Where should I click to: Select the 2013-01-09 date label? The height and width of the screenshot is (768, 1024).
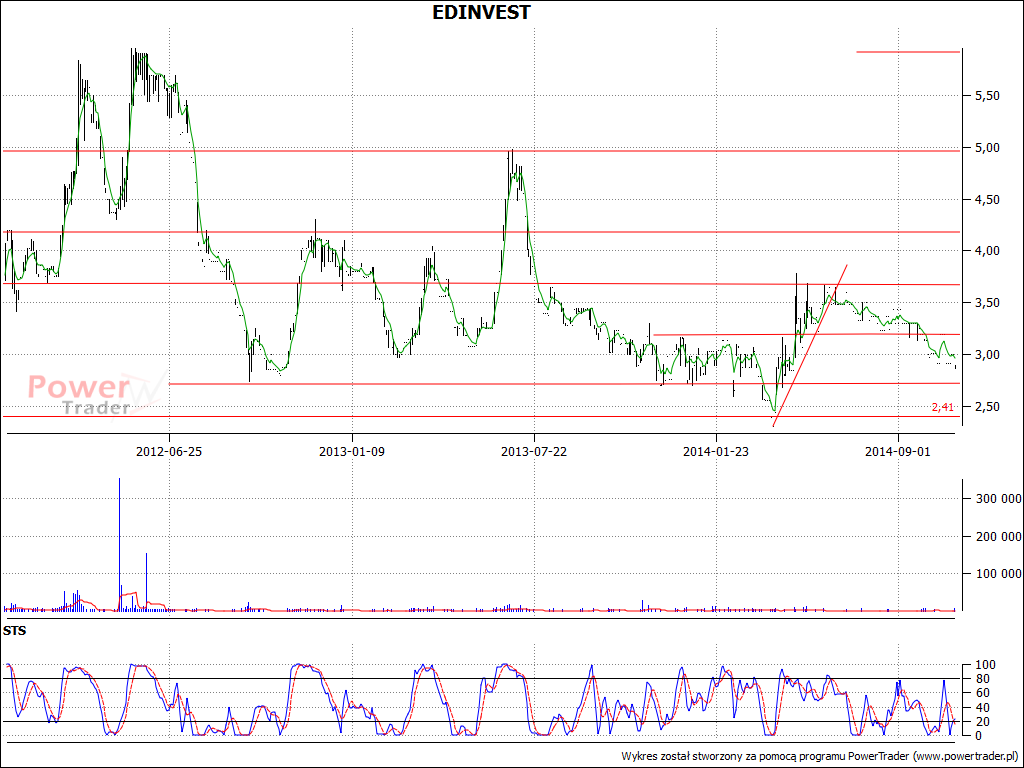[x=352, y=451]
